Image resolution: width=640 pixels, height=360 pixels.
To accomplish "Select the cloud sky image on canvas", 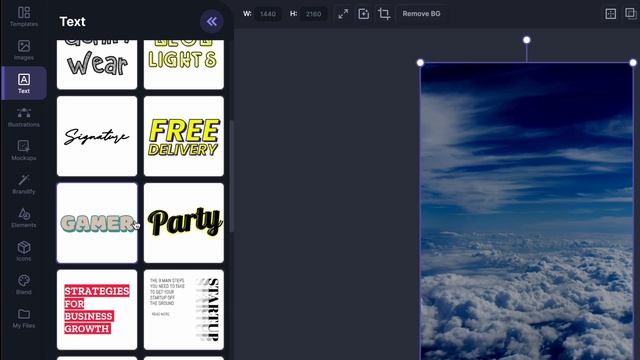I will [x=527, y=211].
